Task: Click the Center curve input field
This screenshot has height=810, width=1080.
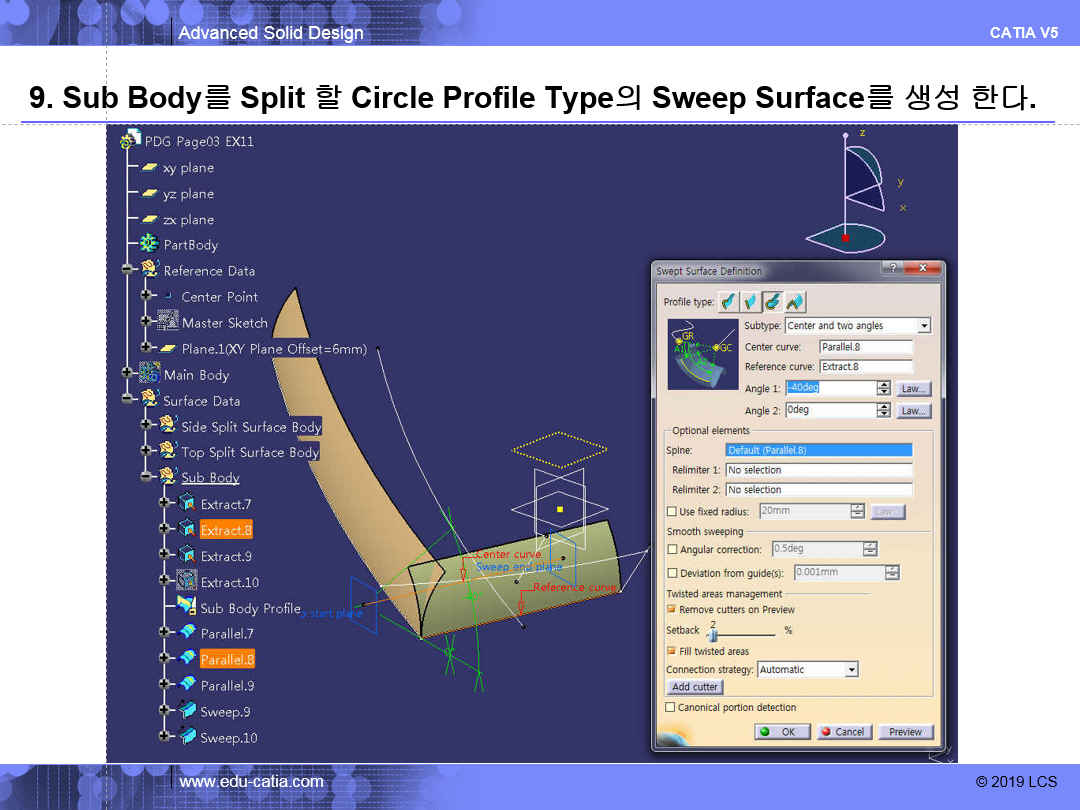Action: [865, 347]
